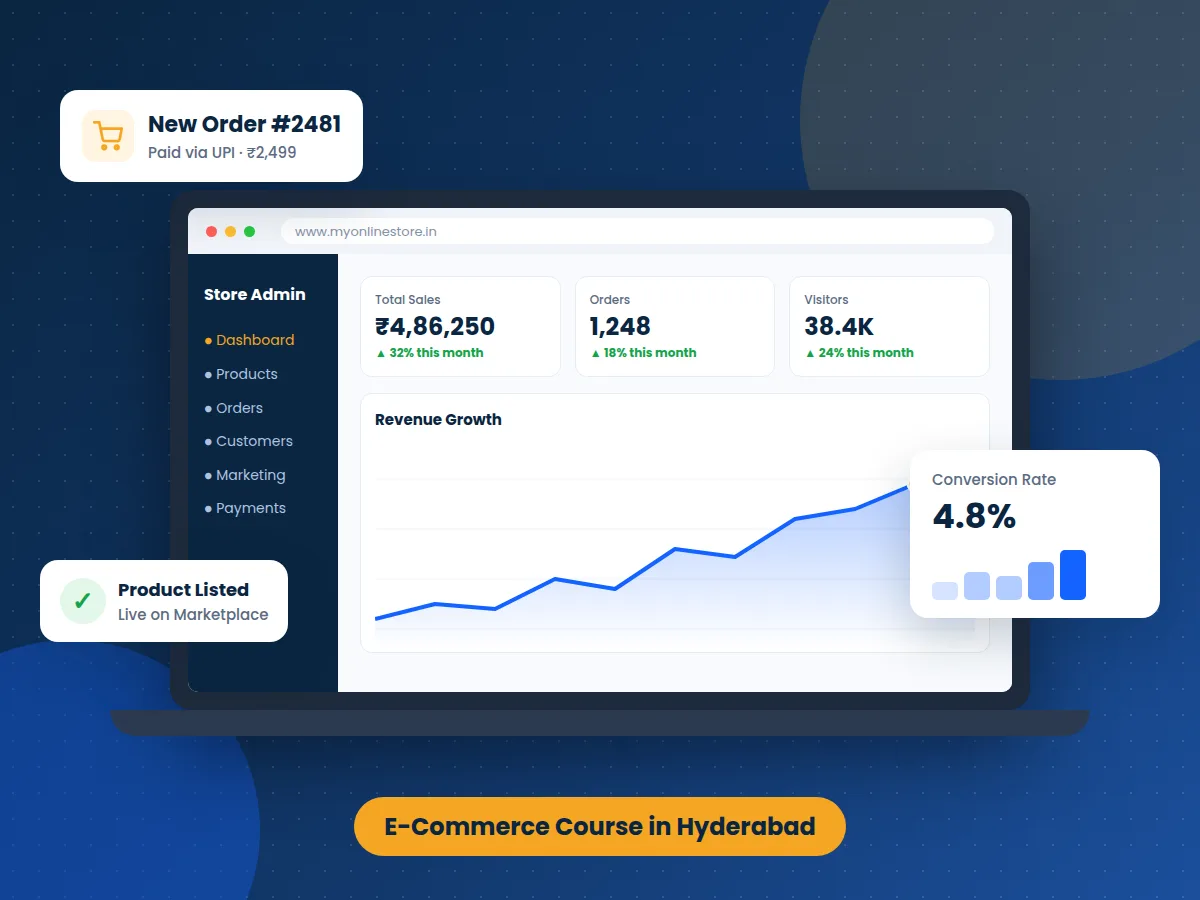Screen dimensions: 1200x900
Task: Open the Dashboard sidebar item
Action: [x=249, y=340]
